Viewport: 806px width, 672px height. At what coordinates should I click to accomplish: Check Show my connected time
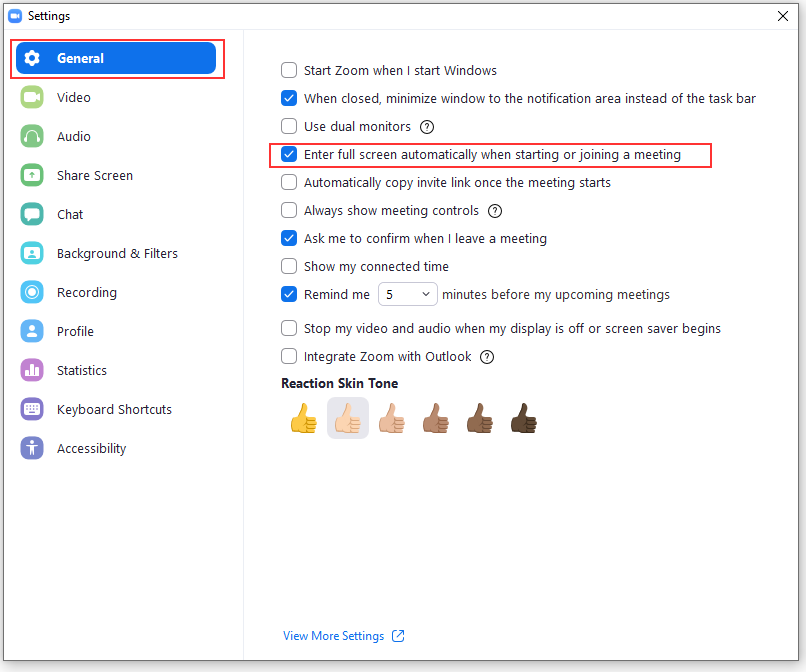pos(289,266)
